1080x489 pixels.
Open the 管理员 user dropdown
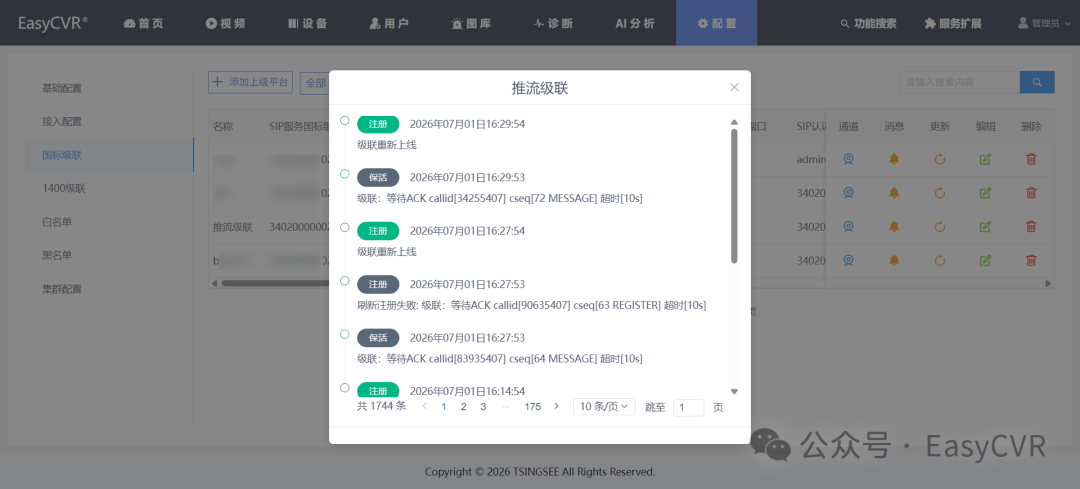(1044, 23)
